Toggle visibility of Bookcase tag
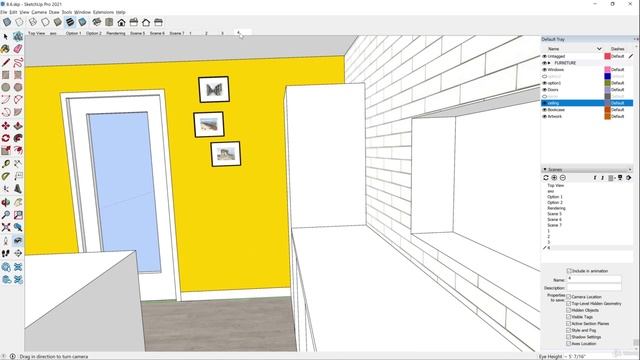640x360 pixels. click(x=544, y=110)
